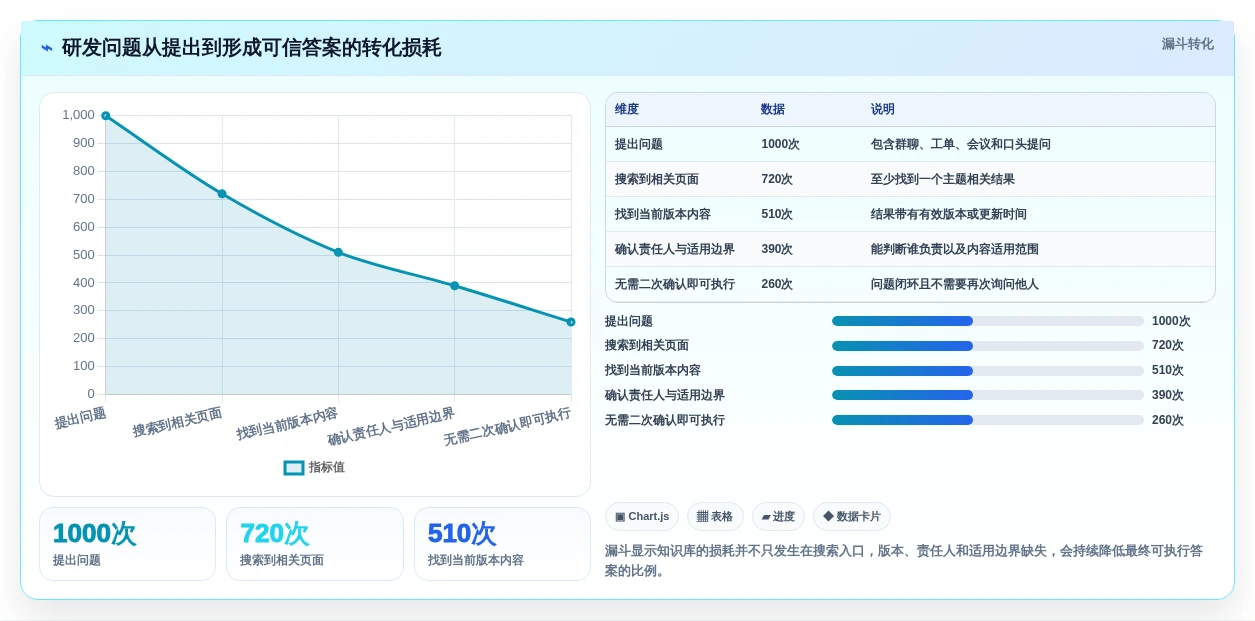Click the 510次 table value
This screenshot has height=621, width=1255.
(x=777, y=214)
